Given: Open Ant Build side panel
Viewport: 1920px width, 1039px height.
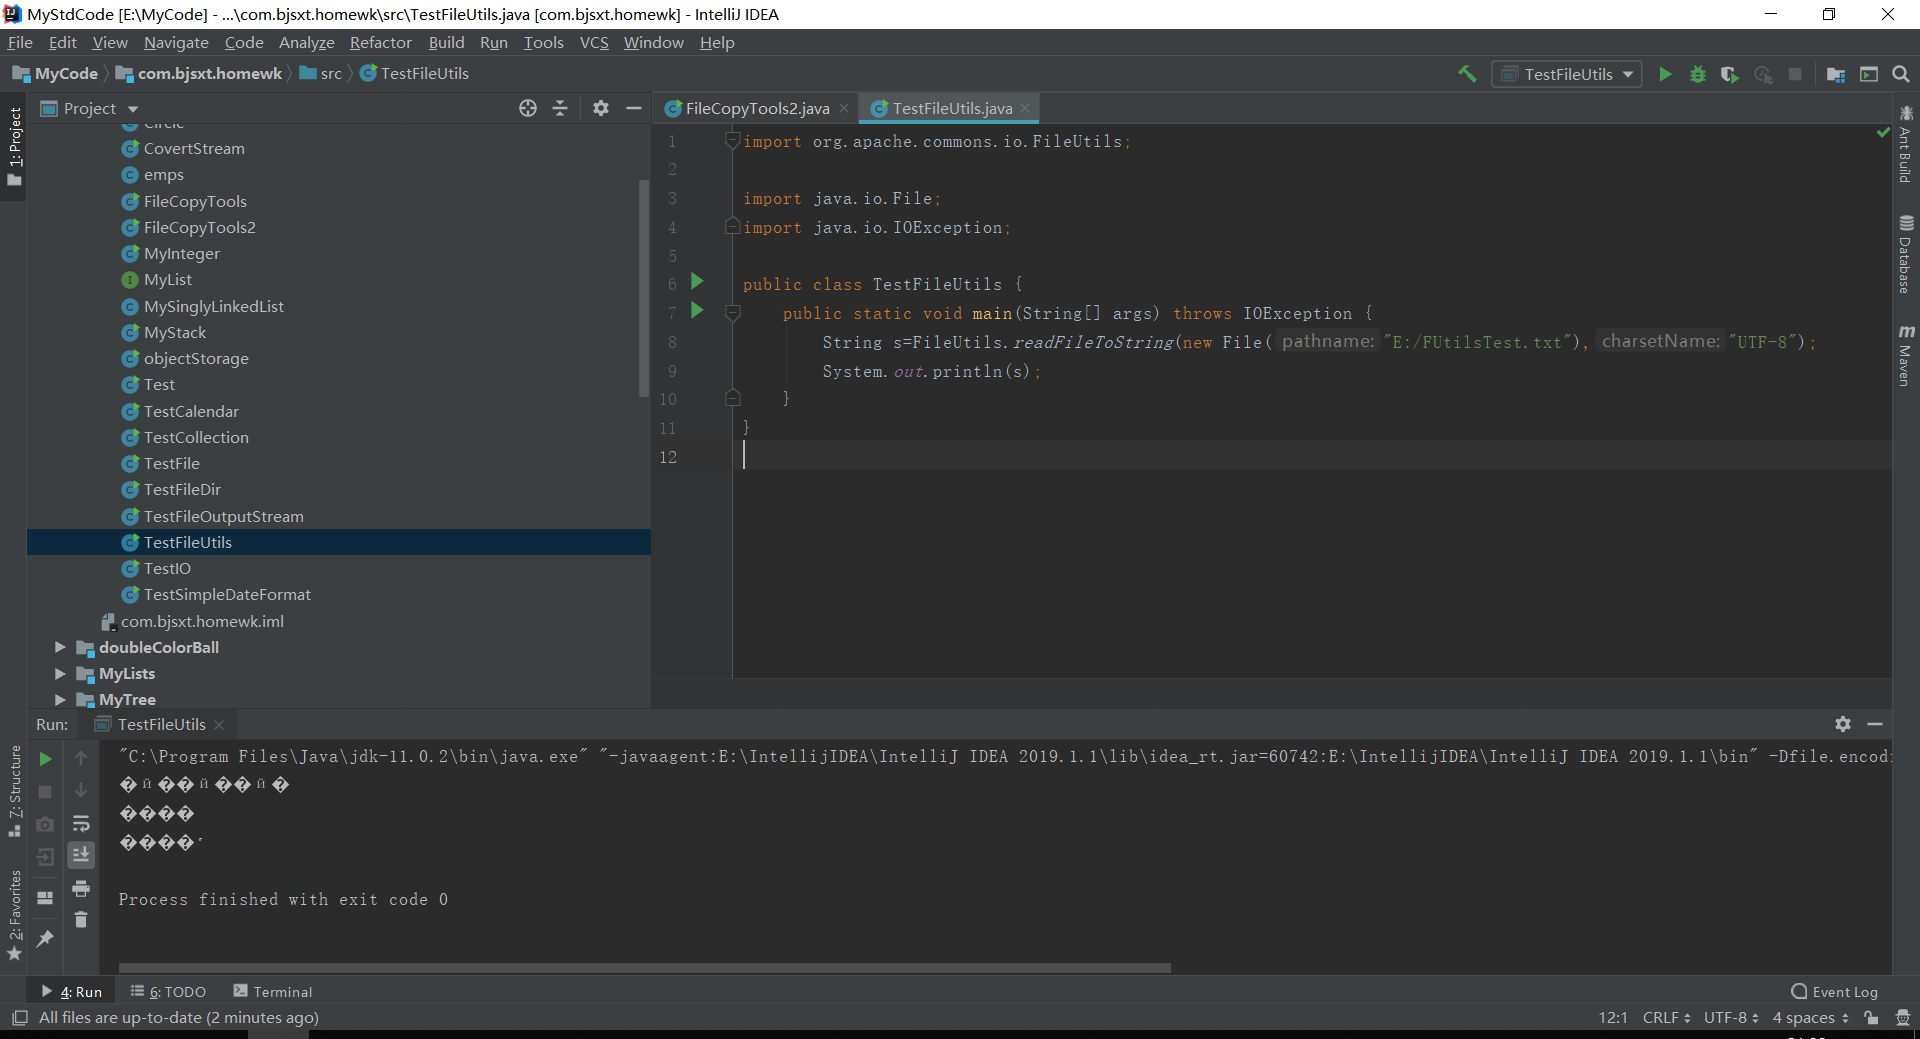Looking at the screenshot, I should (x=1906, y=144).
